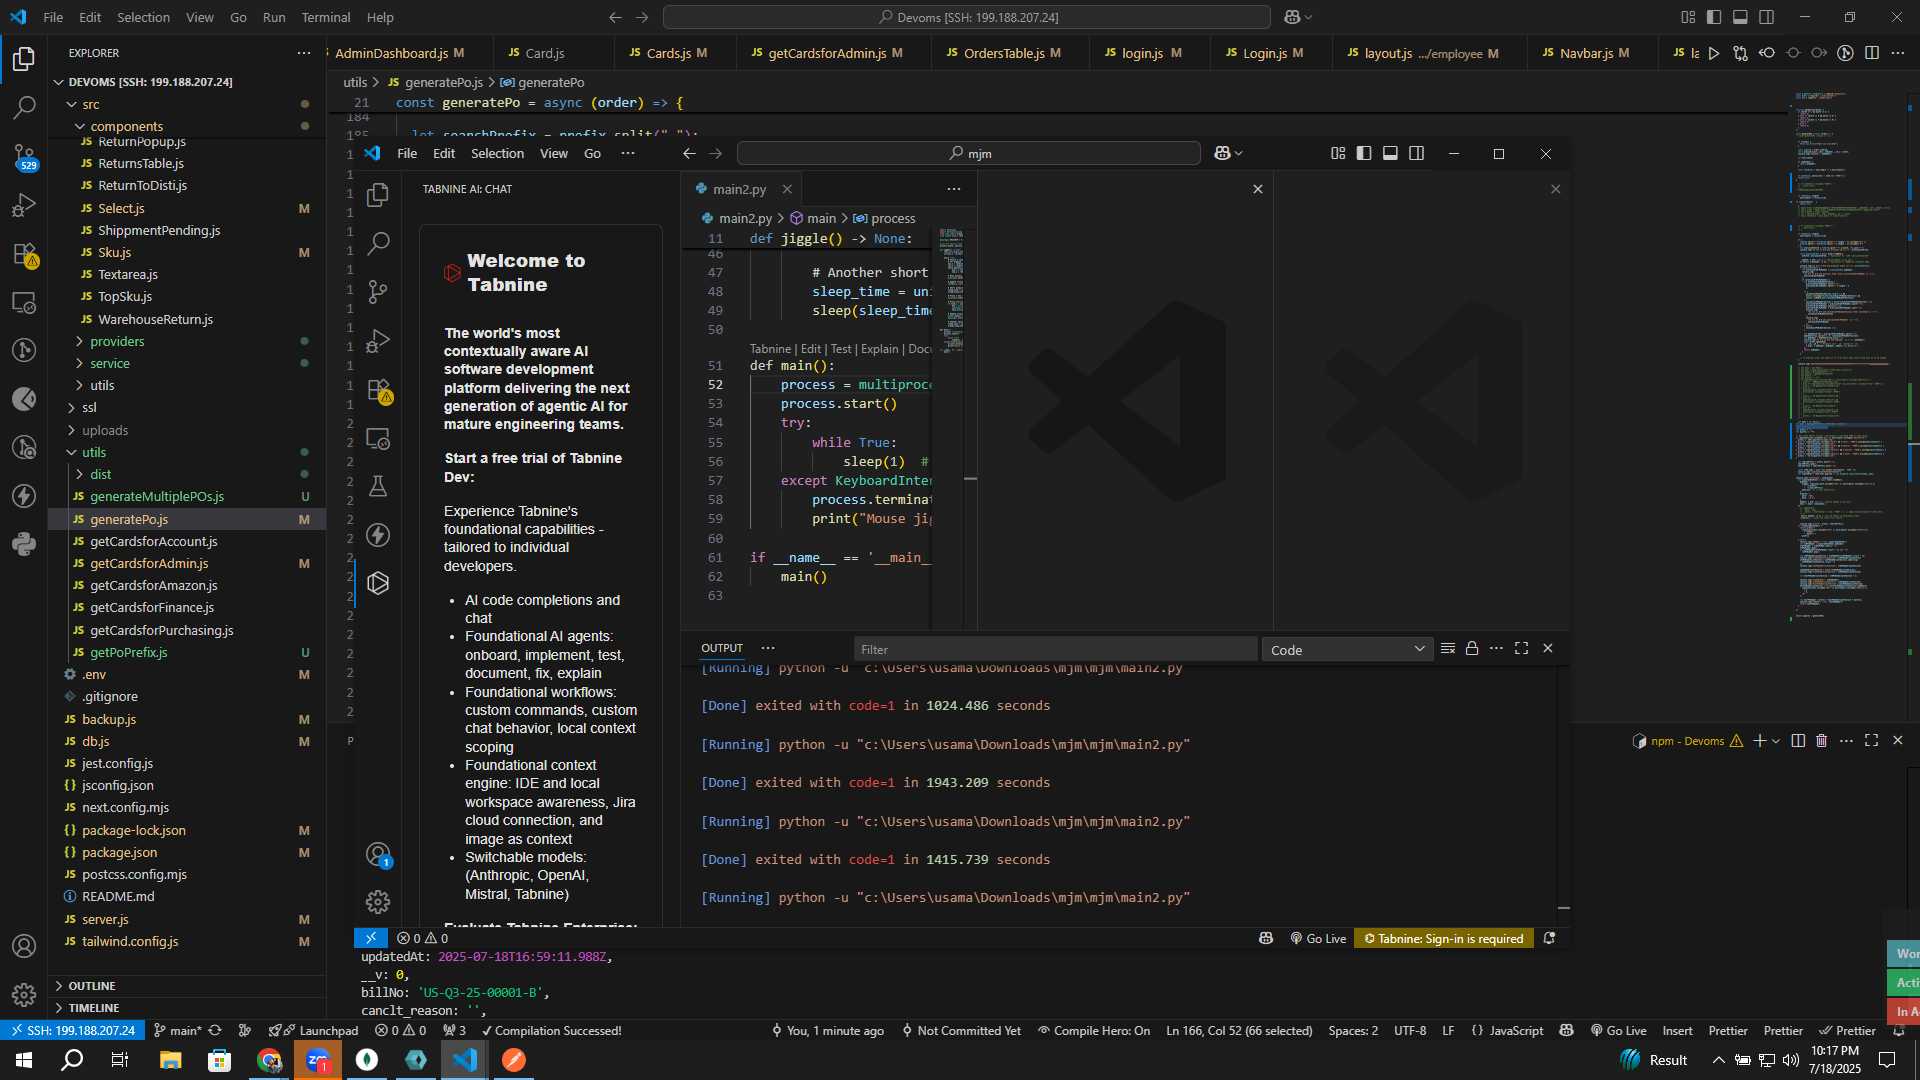
Task: Open Run and Debug in Devoms activity bar
Action: click(24, 205)
